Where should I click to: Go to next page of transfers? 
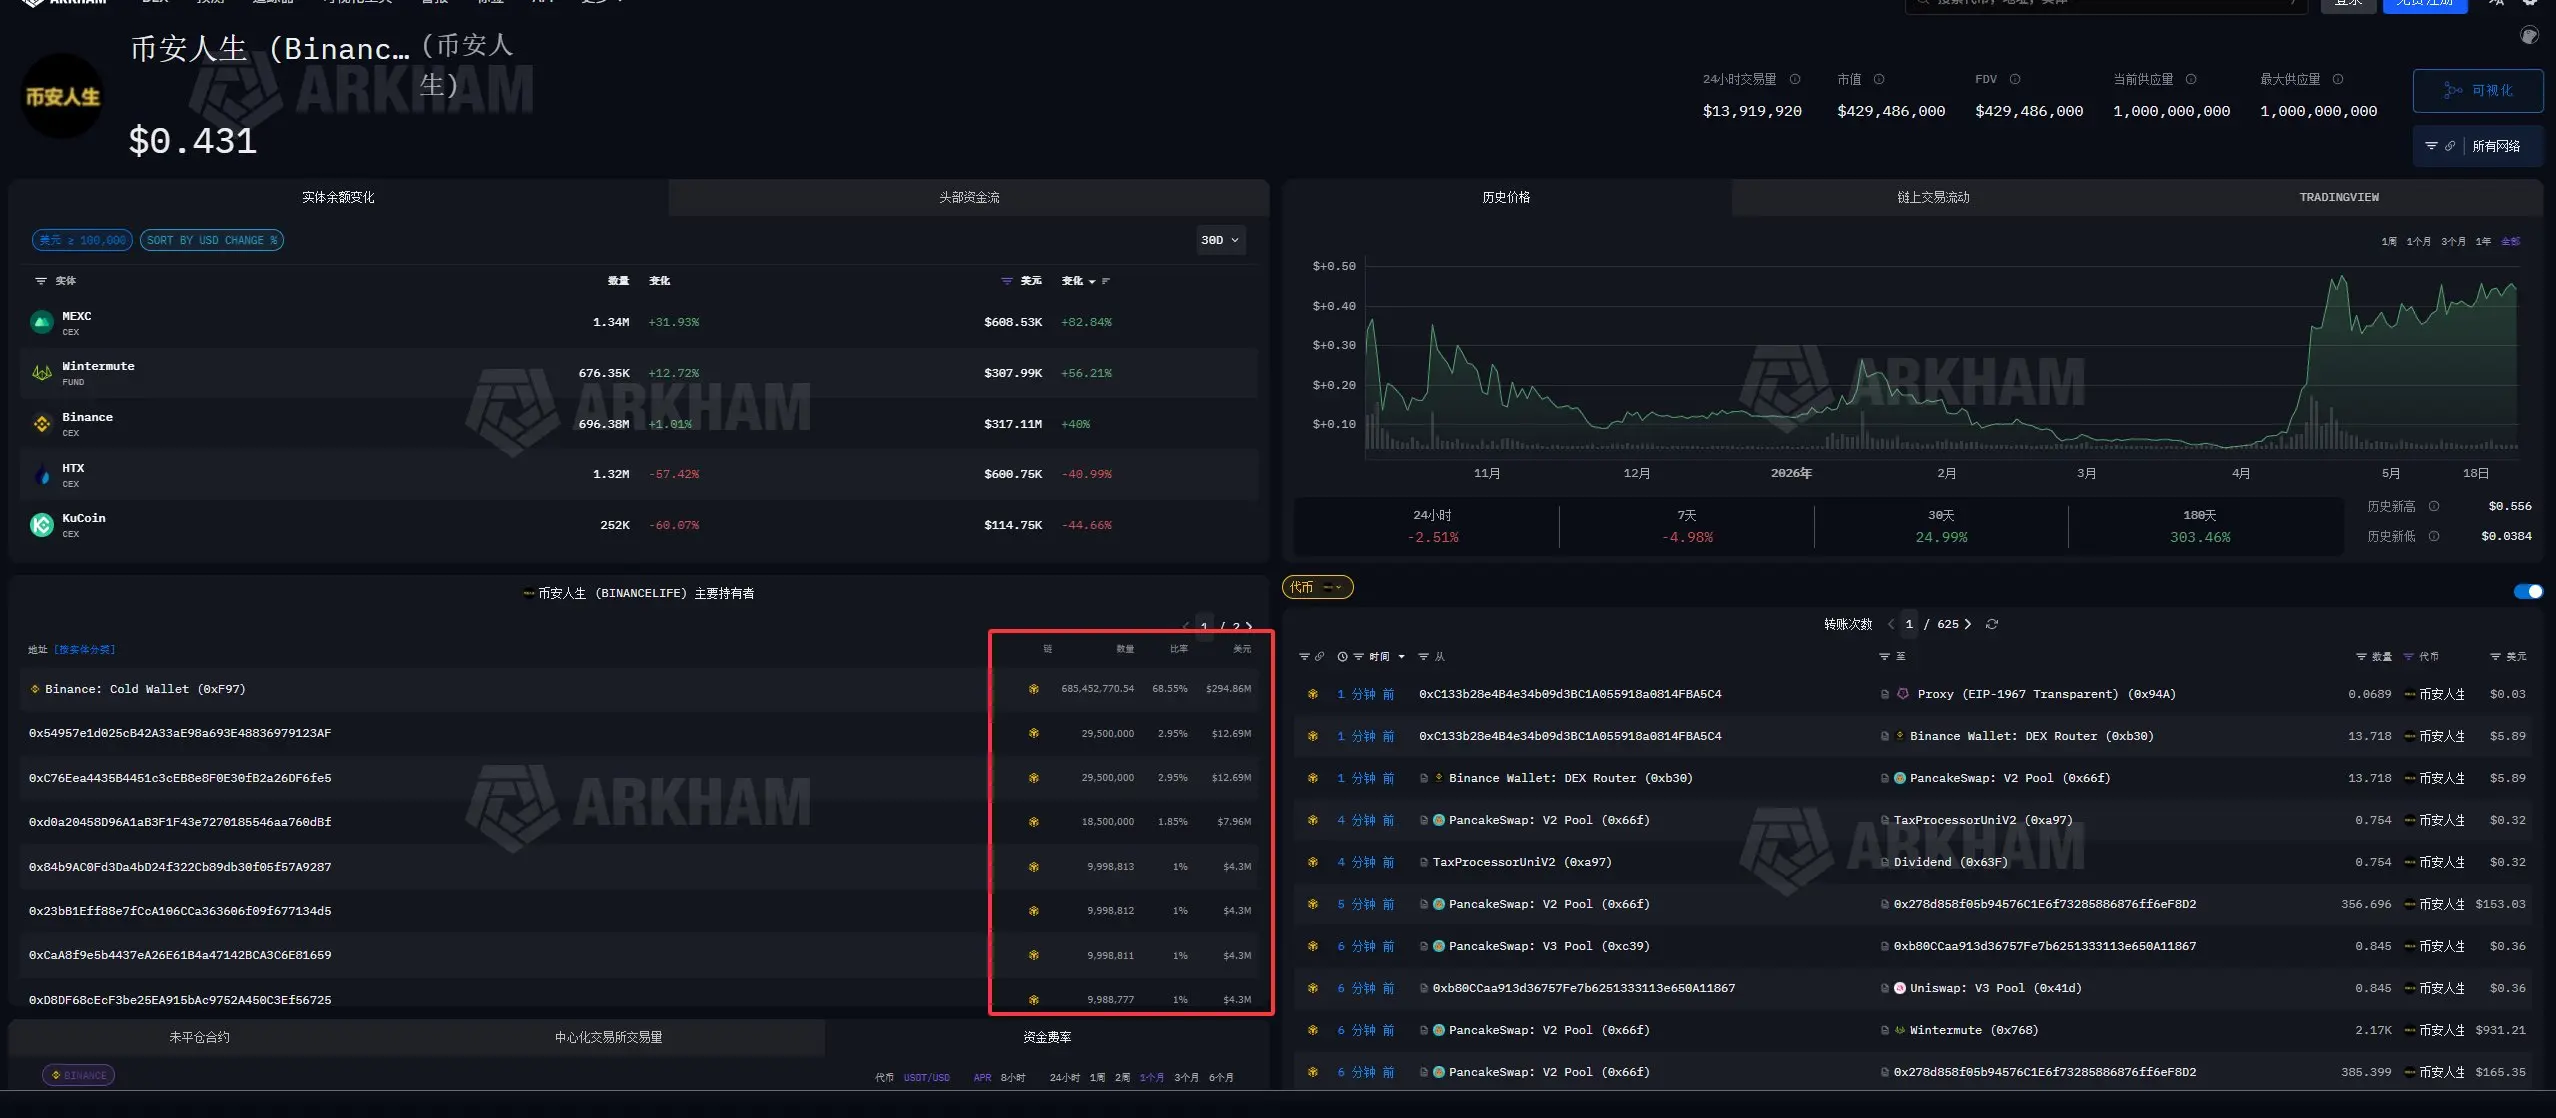coord(1968,624)
